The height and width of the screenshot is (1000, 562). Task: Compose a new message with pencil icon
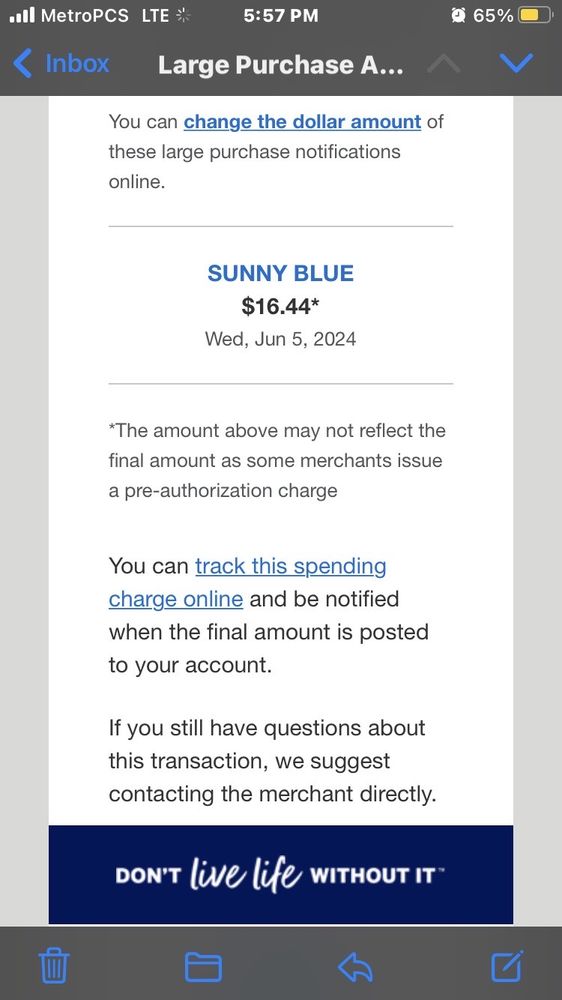pos(508,966)
